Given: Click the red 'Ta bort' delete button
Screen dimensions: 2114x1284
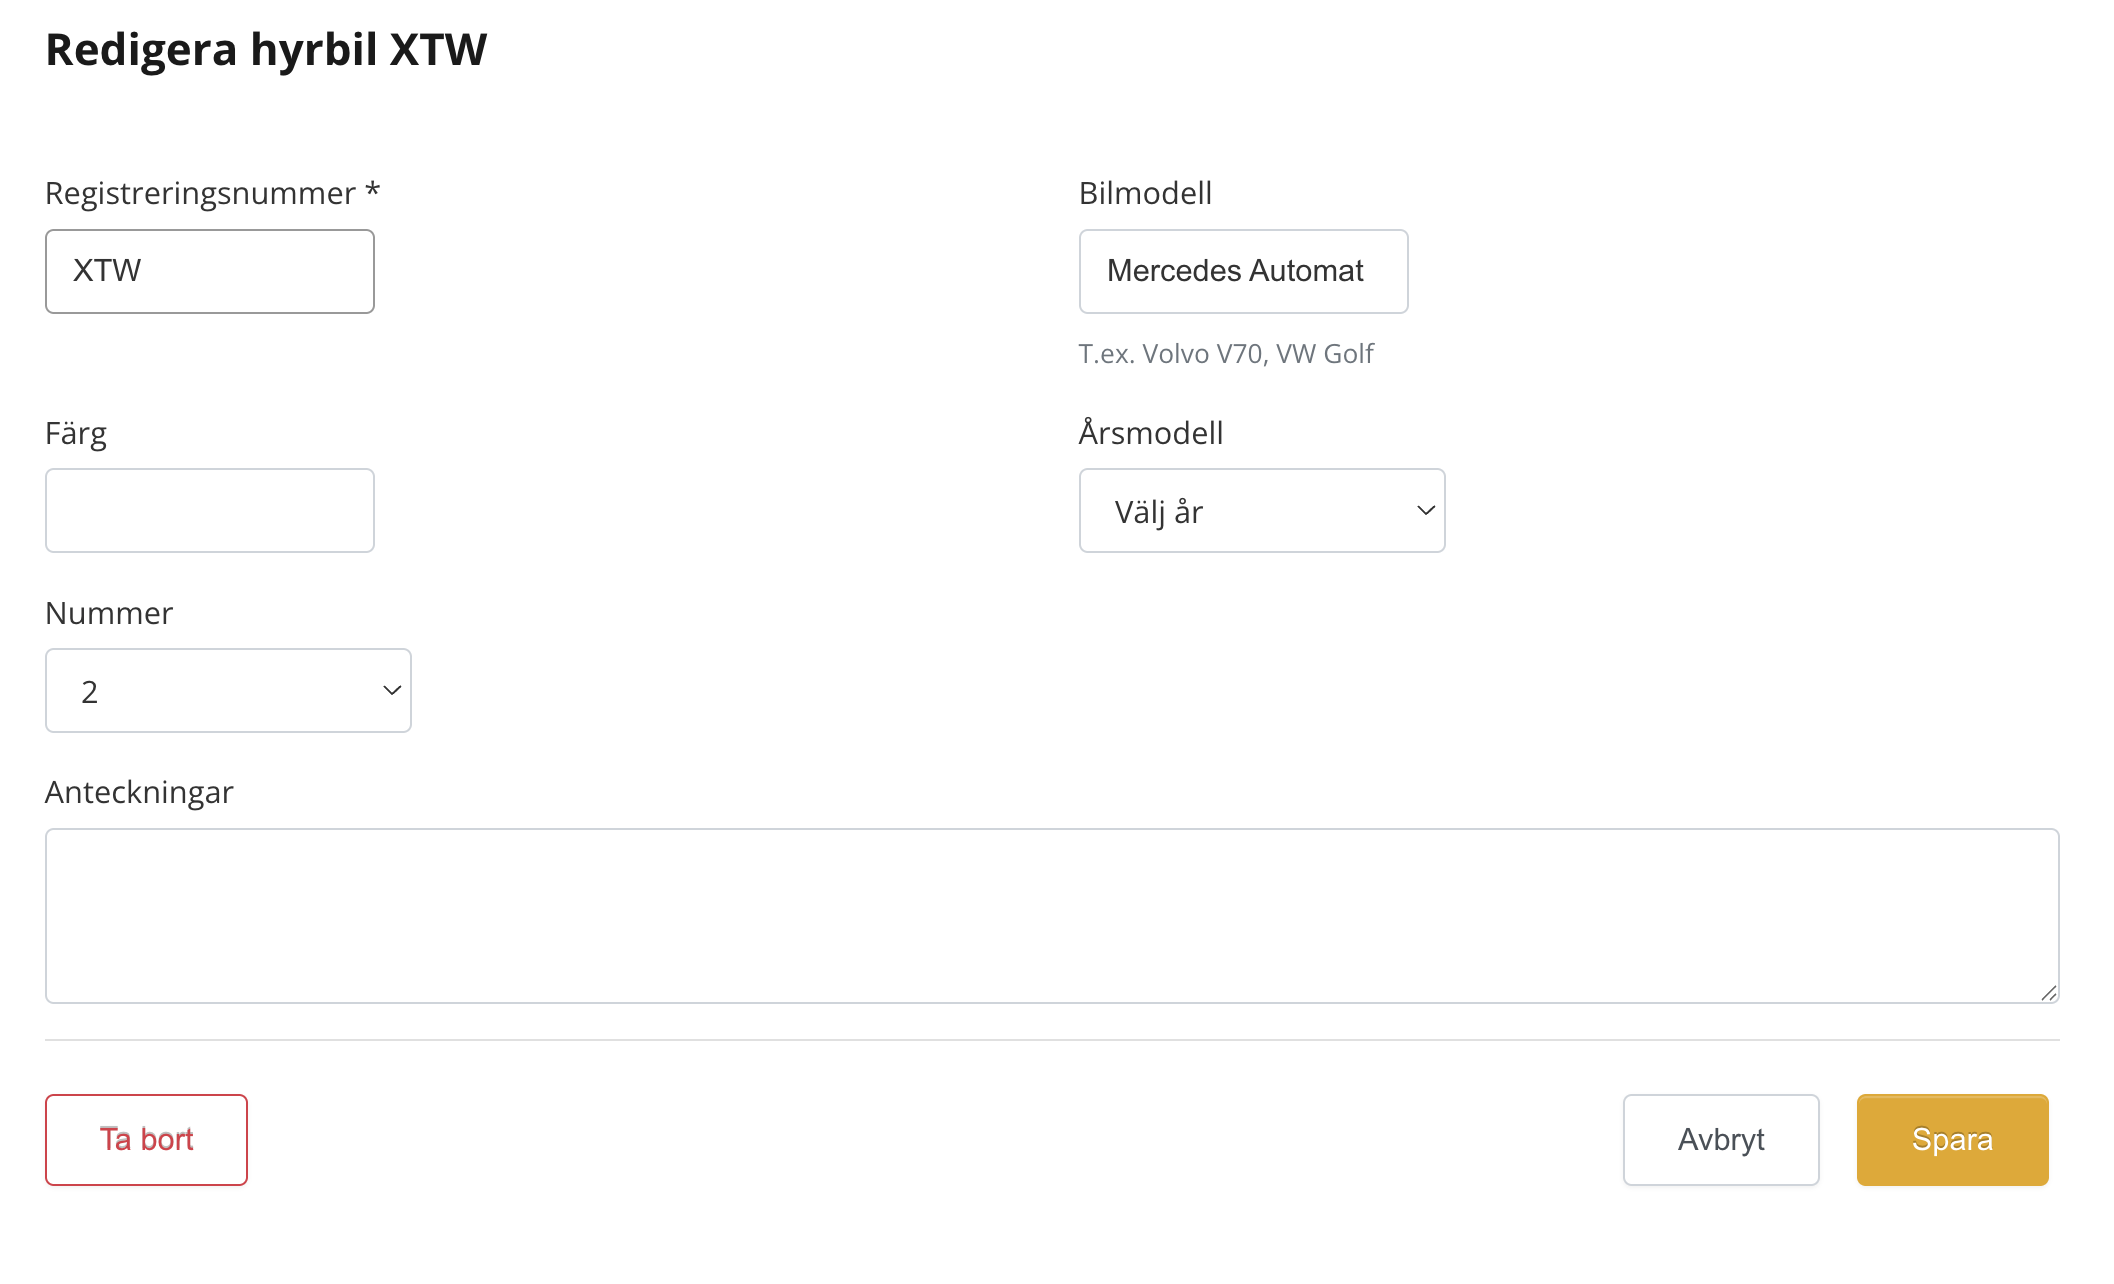Looking at the screenshot, I should pyautogui.click(x=146, y=1140).
